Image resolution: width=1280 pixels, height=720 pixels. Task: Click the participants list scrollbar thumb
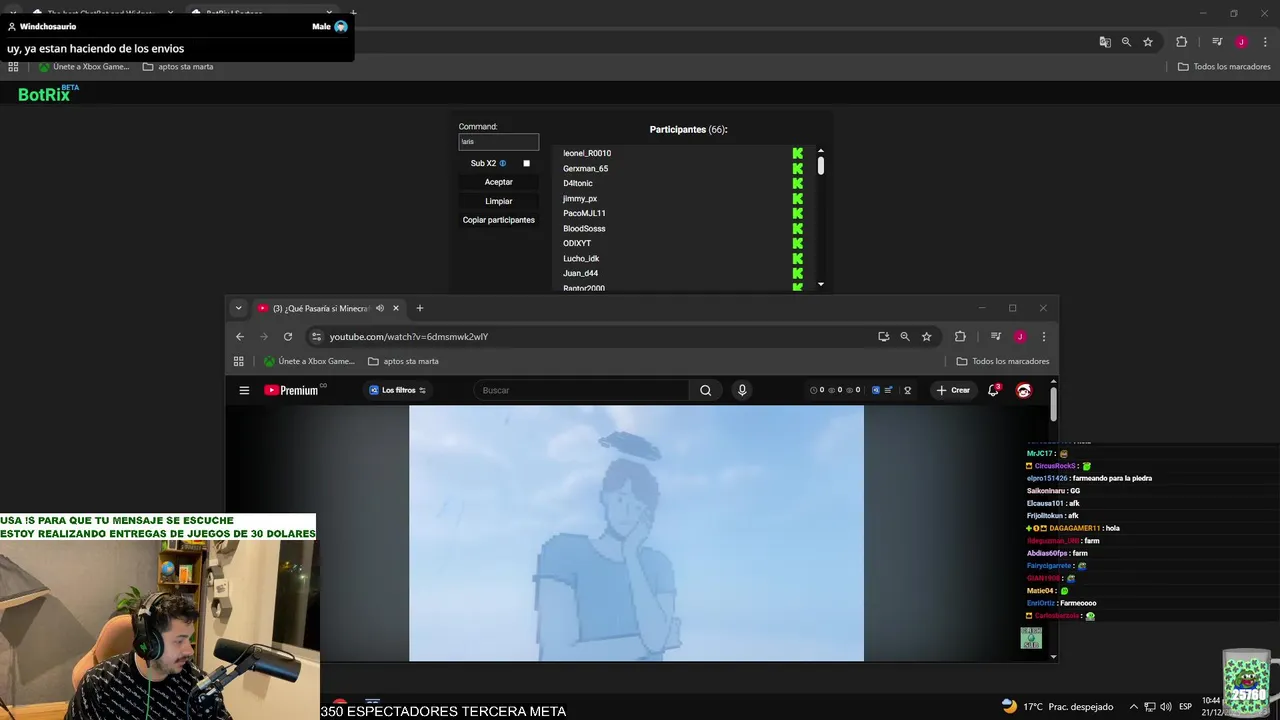pyautogui.click(x=820, y=166)
